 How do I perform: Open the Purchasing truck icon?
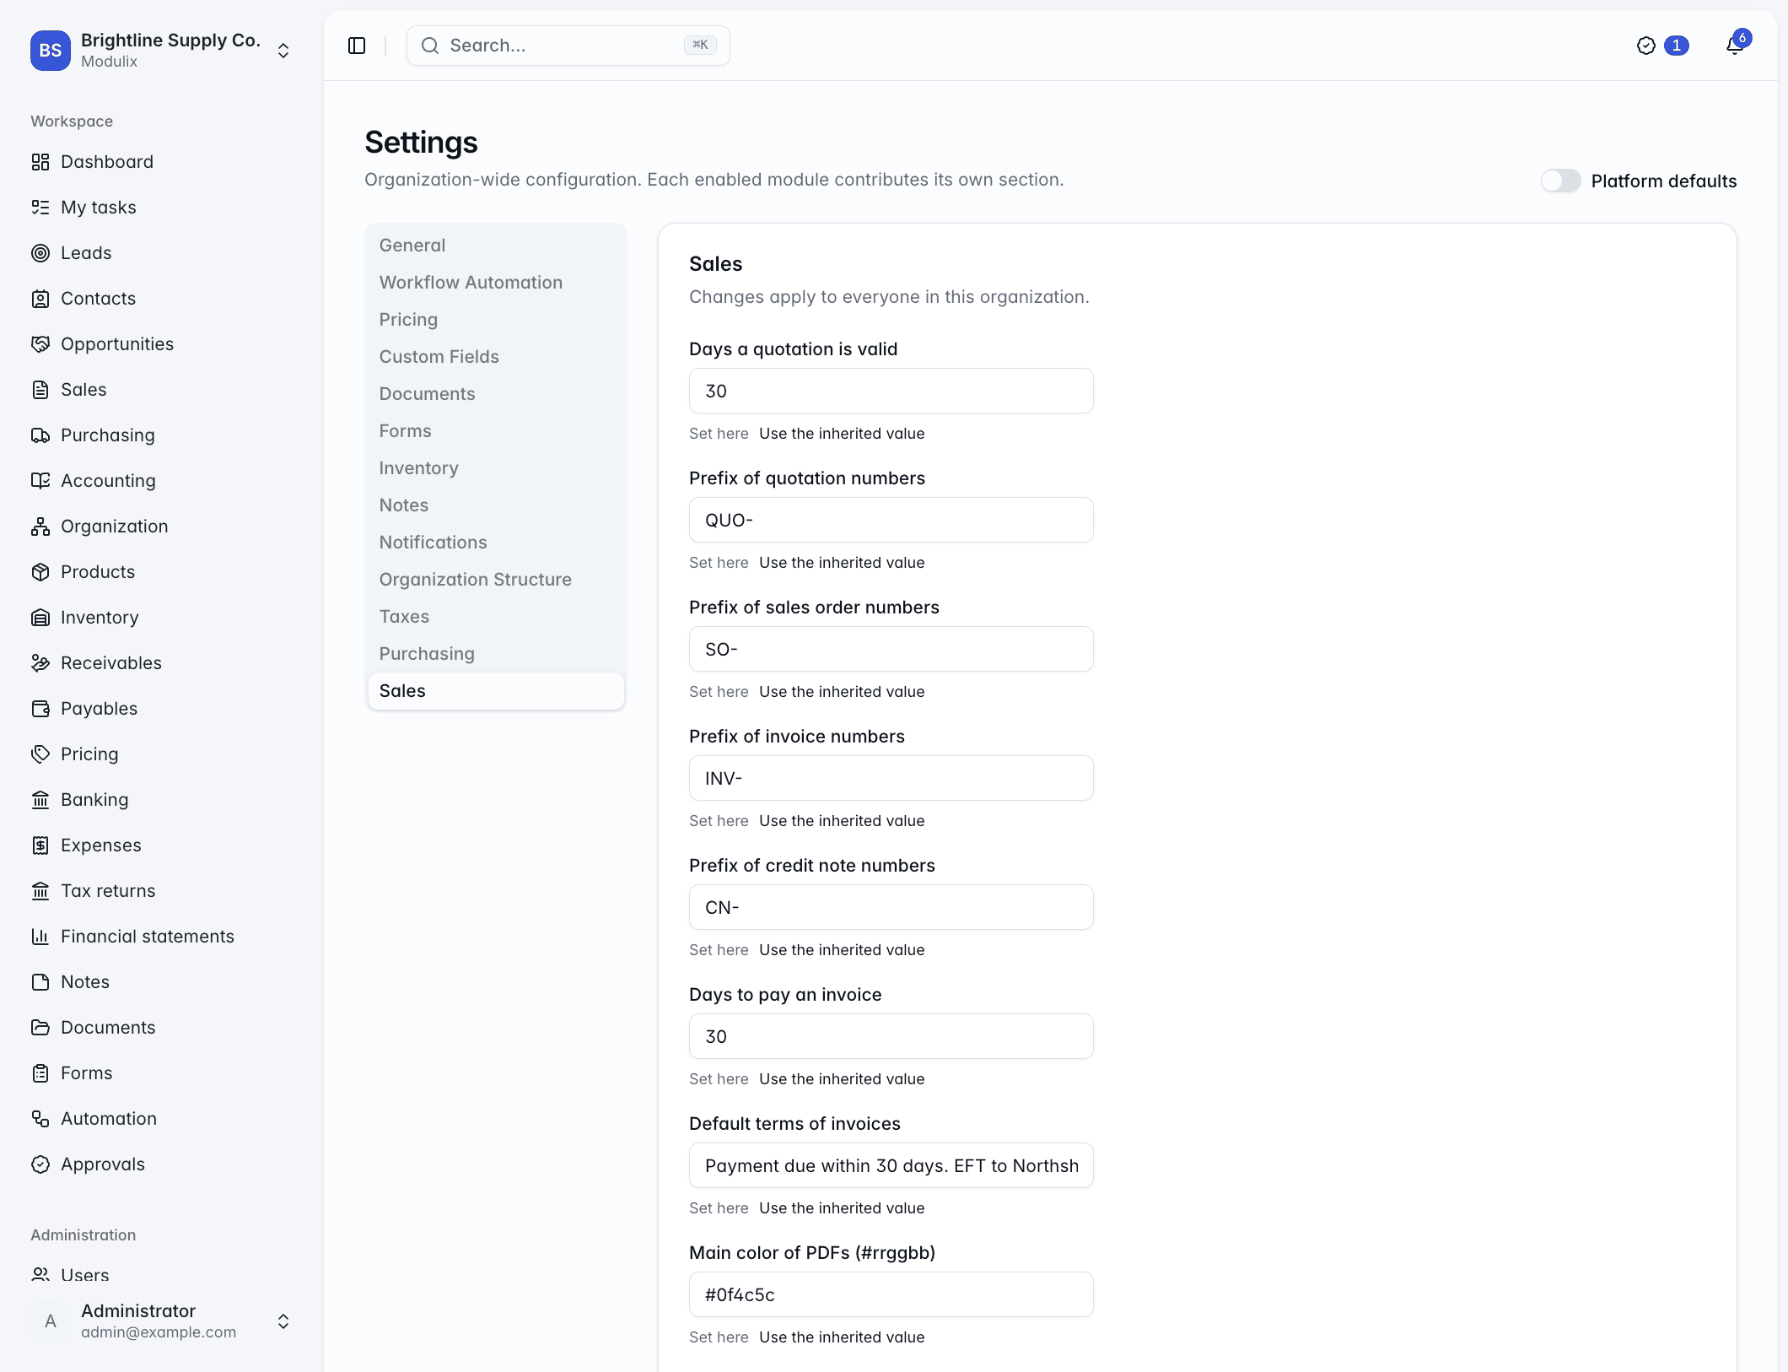[x=40, y=435]
